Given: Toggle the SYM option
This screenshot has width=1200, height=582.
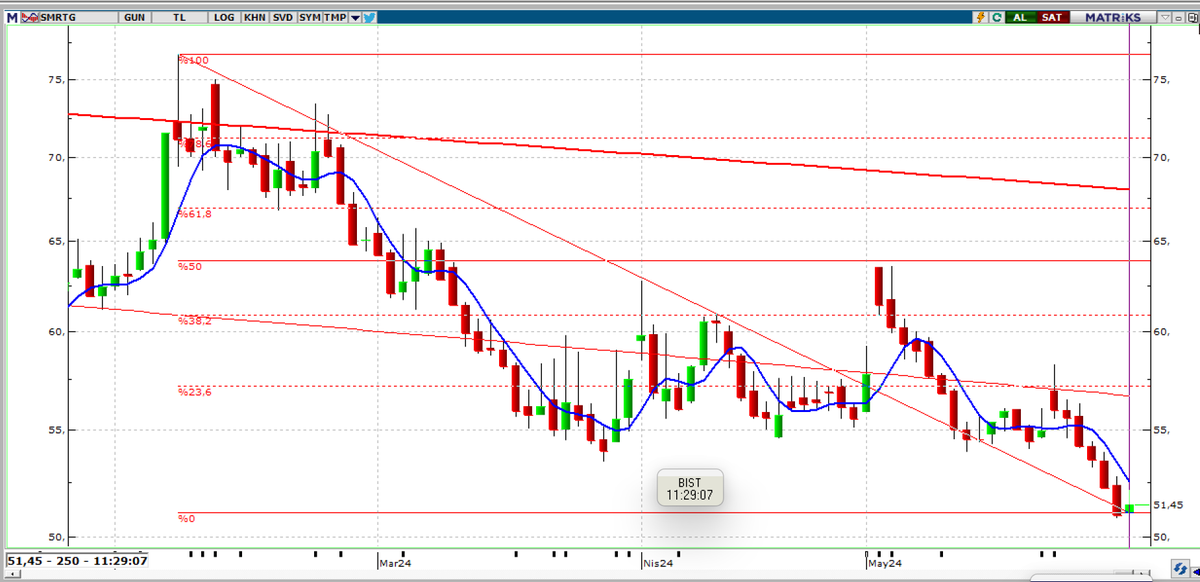Looking at the screenshot, I should pos(309,17).
